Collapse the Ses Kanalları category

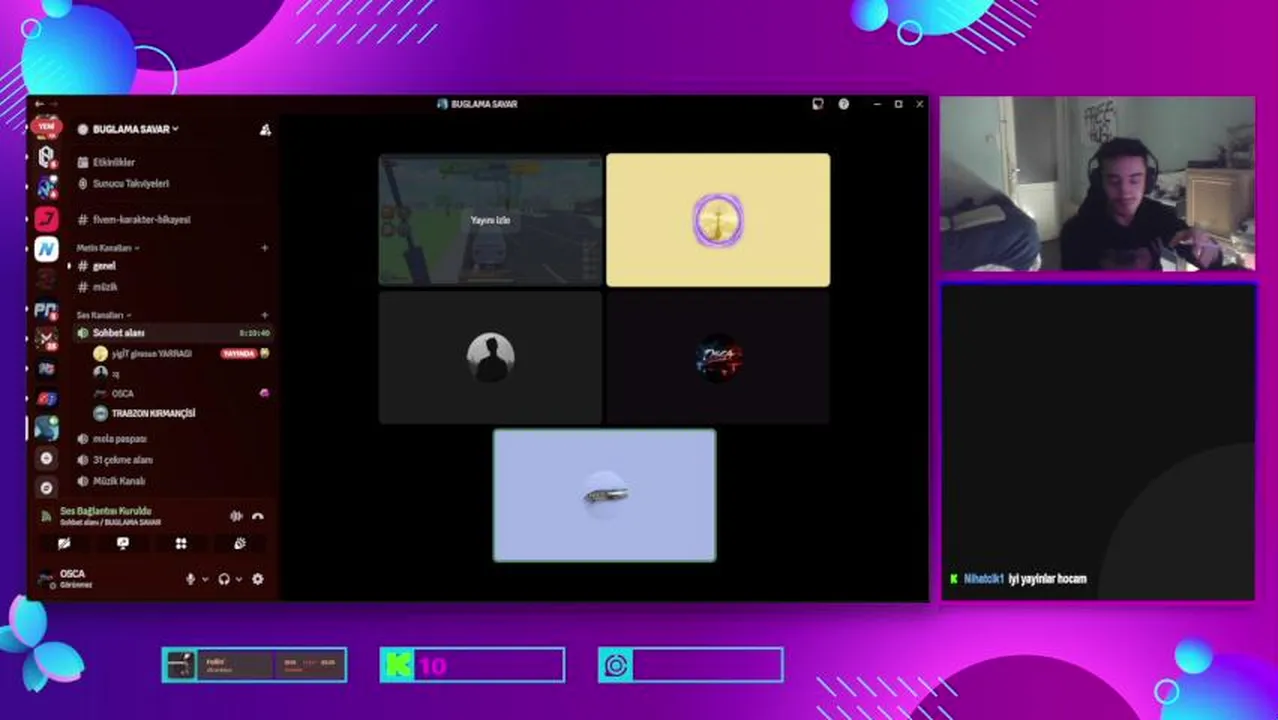[x=104, y=315]
